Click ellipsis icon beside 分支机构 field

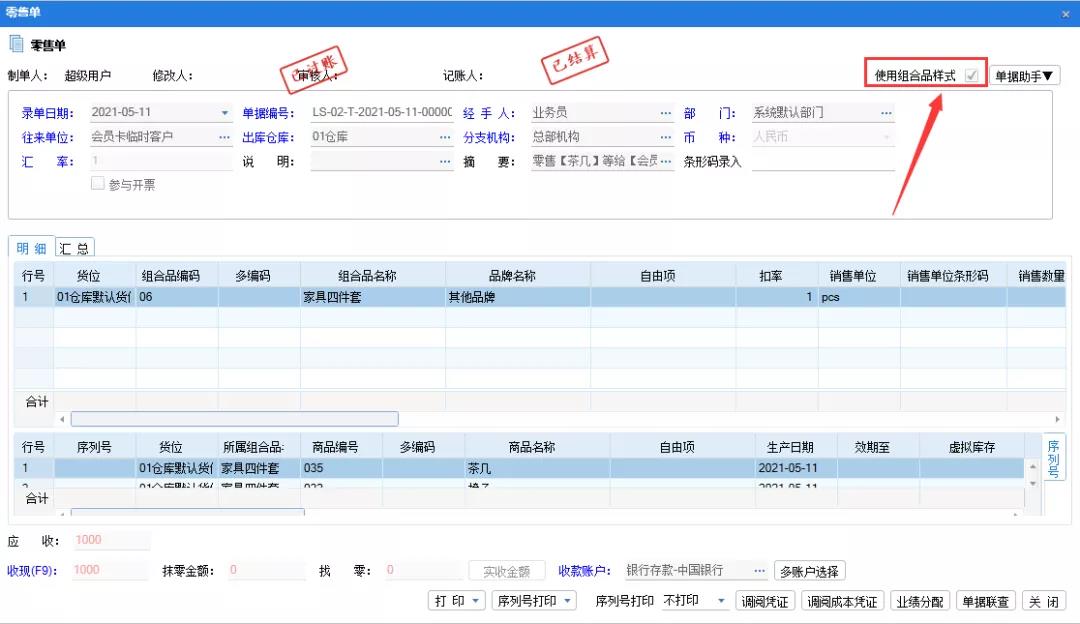point(666,137)
